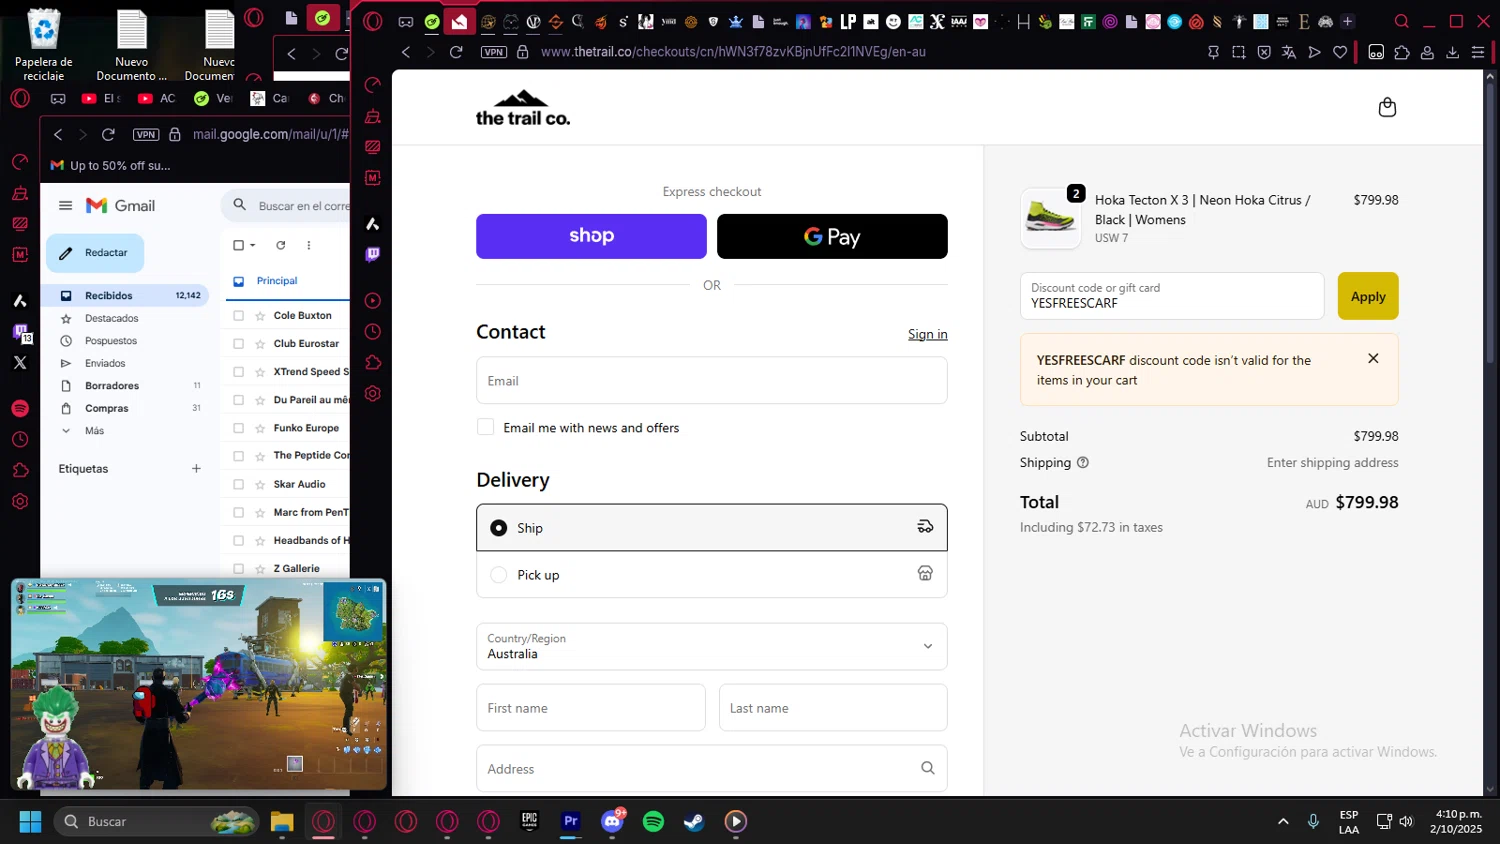The image size is (1500, 844).
Task: Open the extensions cube in front window toolbar
Action: 1402,52
